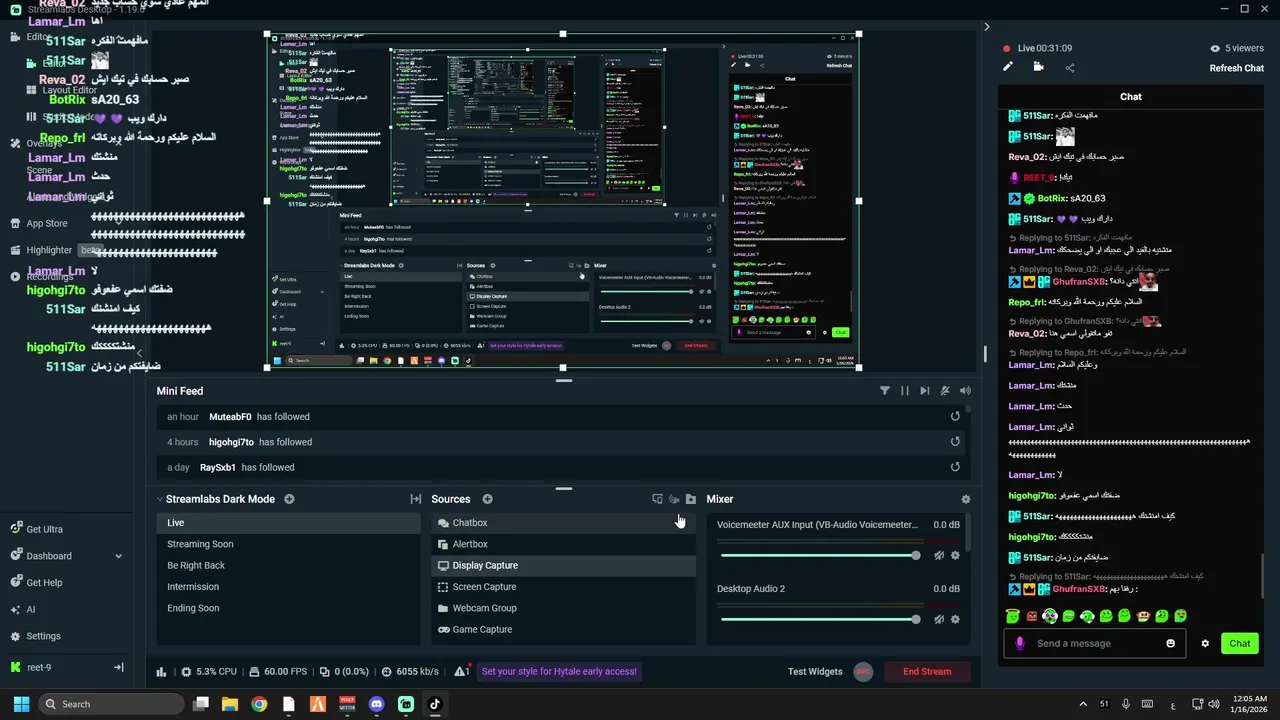Select the Be Right Back scene

click(289, 565)
